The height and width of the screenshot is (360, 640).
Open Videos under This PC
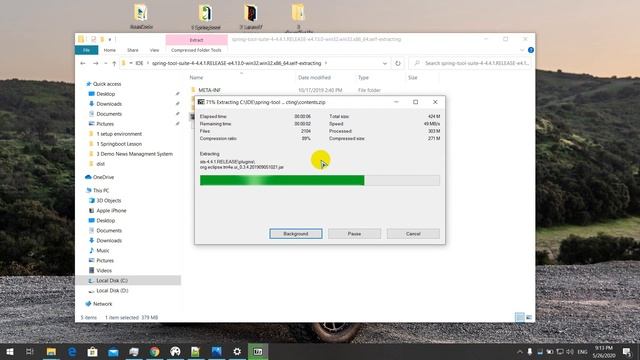tap(104, 271)
